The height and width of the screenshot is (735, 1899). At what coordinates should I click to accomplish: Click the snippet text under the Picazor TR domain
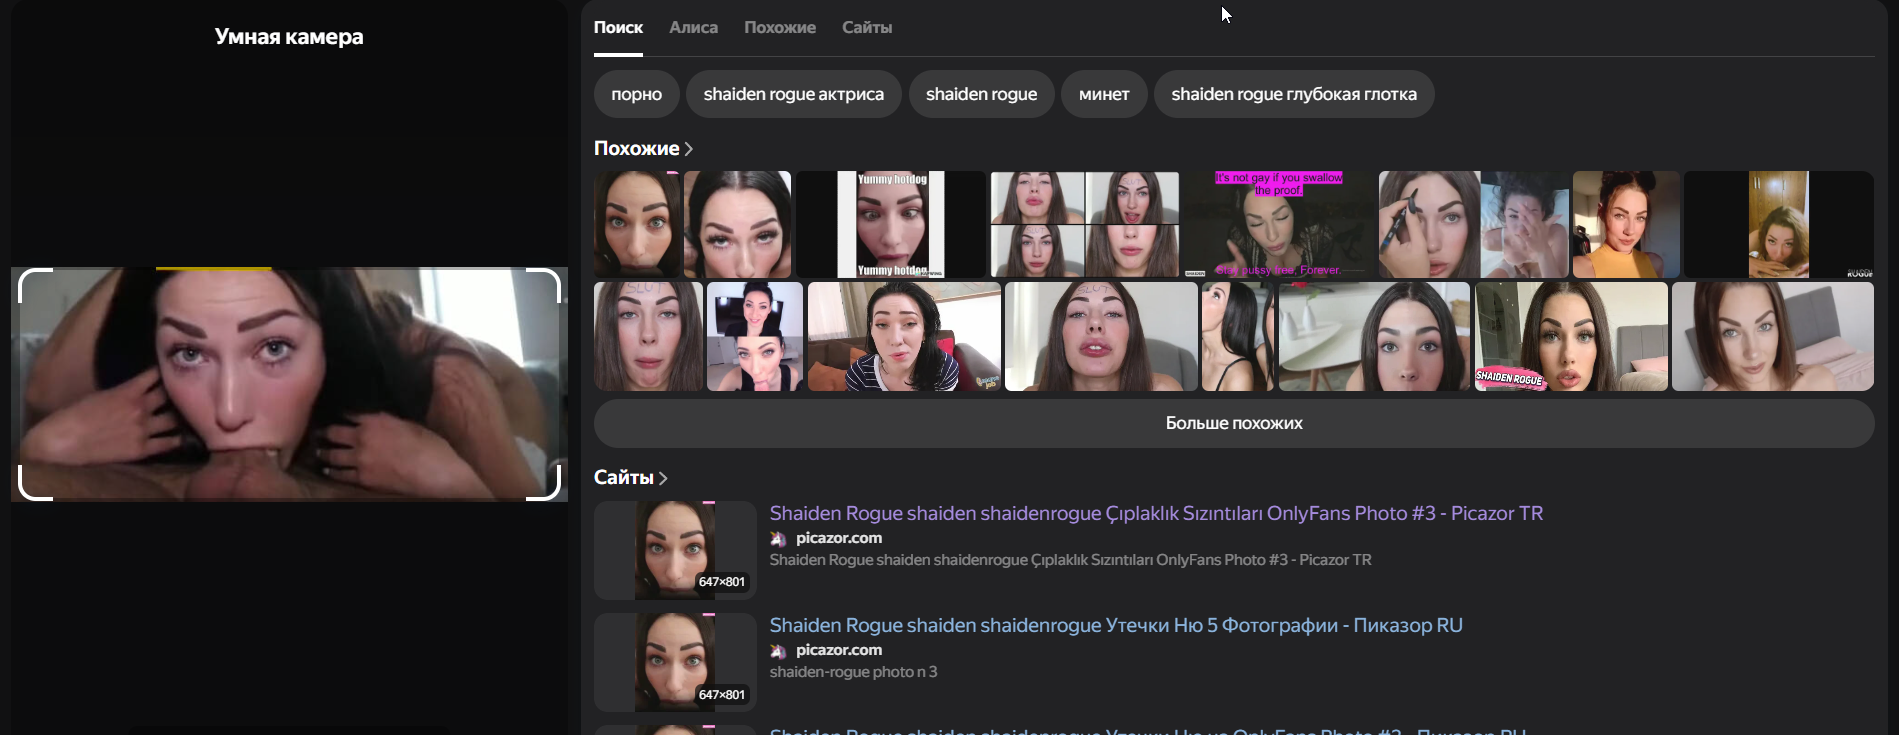pos(1070,560)
